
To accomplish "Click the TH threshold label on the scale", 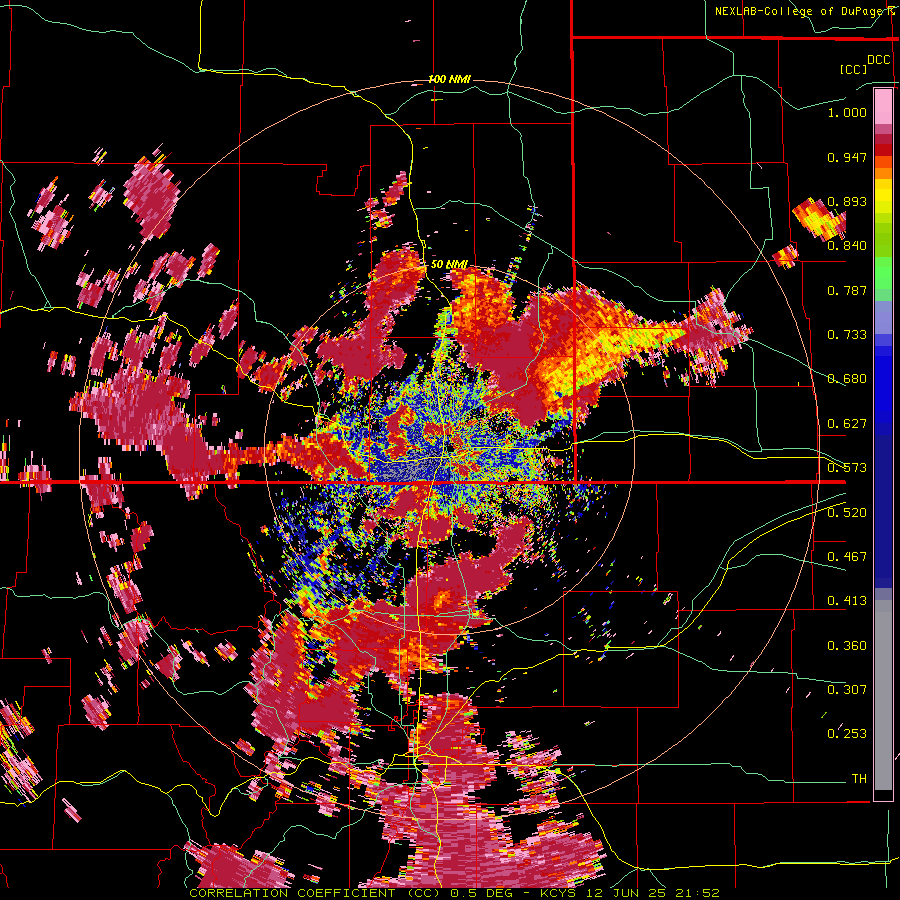I will coord(859,779).
